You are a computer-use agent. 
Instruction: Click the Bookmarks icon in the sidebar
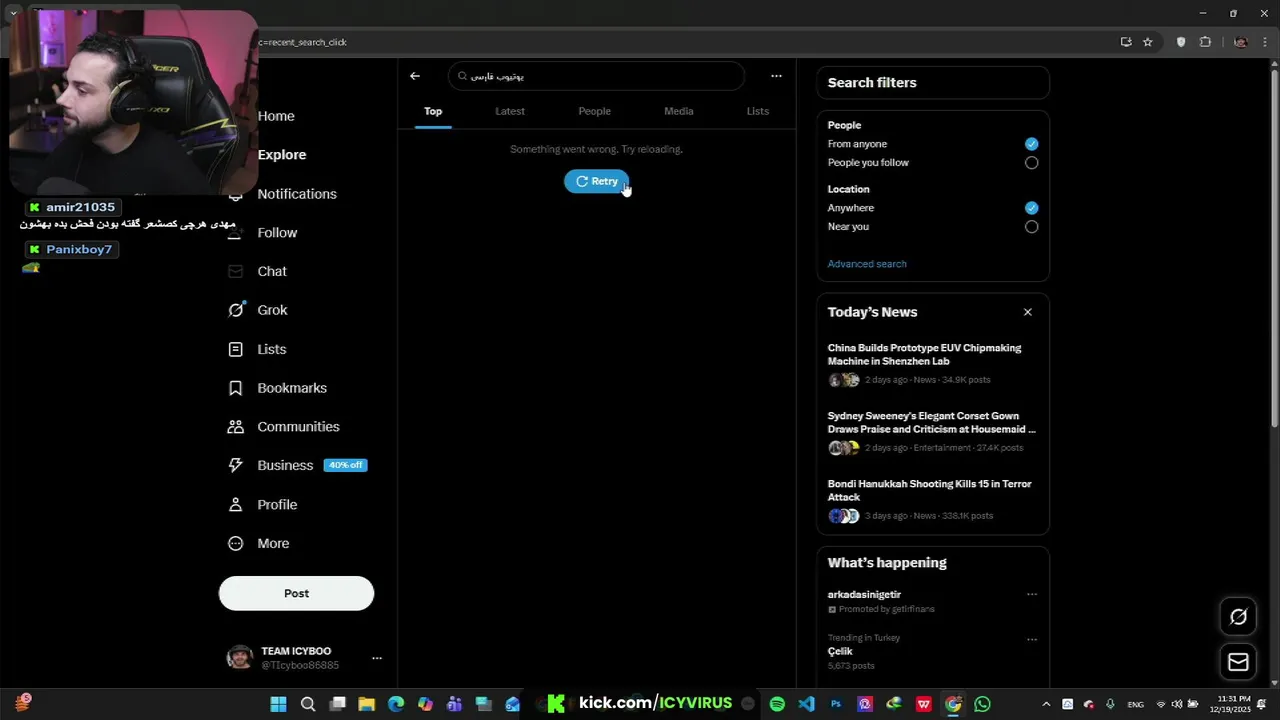(236, 388)
